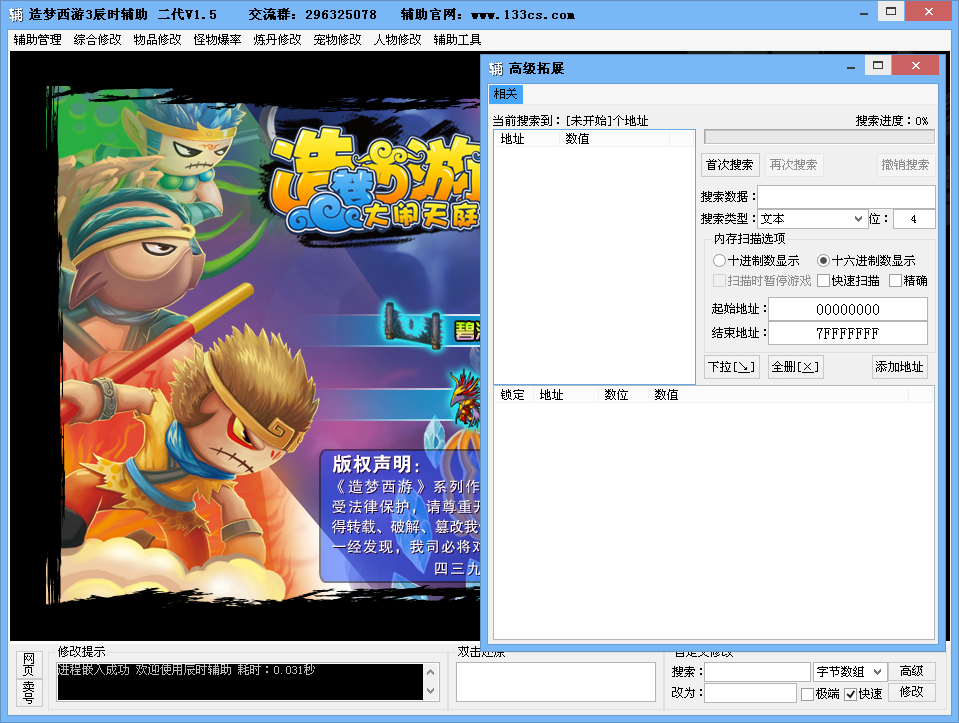Open the 宠物修改 menu
Viewport: 959px width, 723px height.
pyautogui.click(x=337, y=40)
